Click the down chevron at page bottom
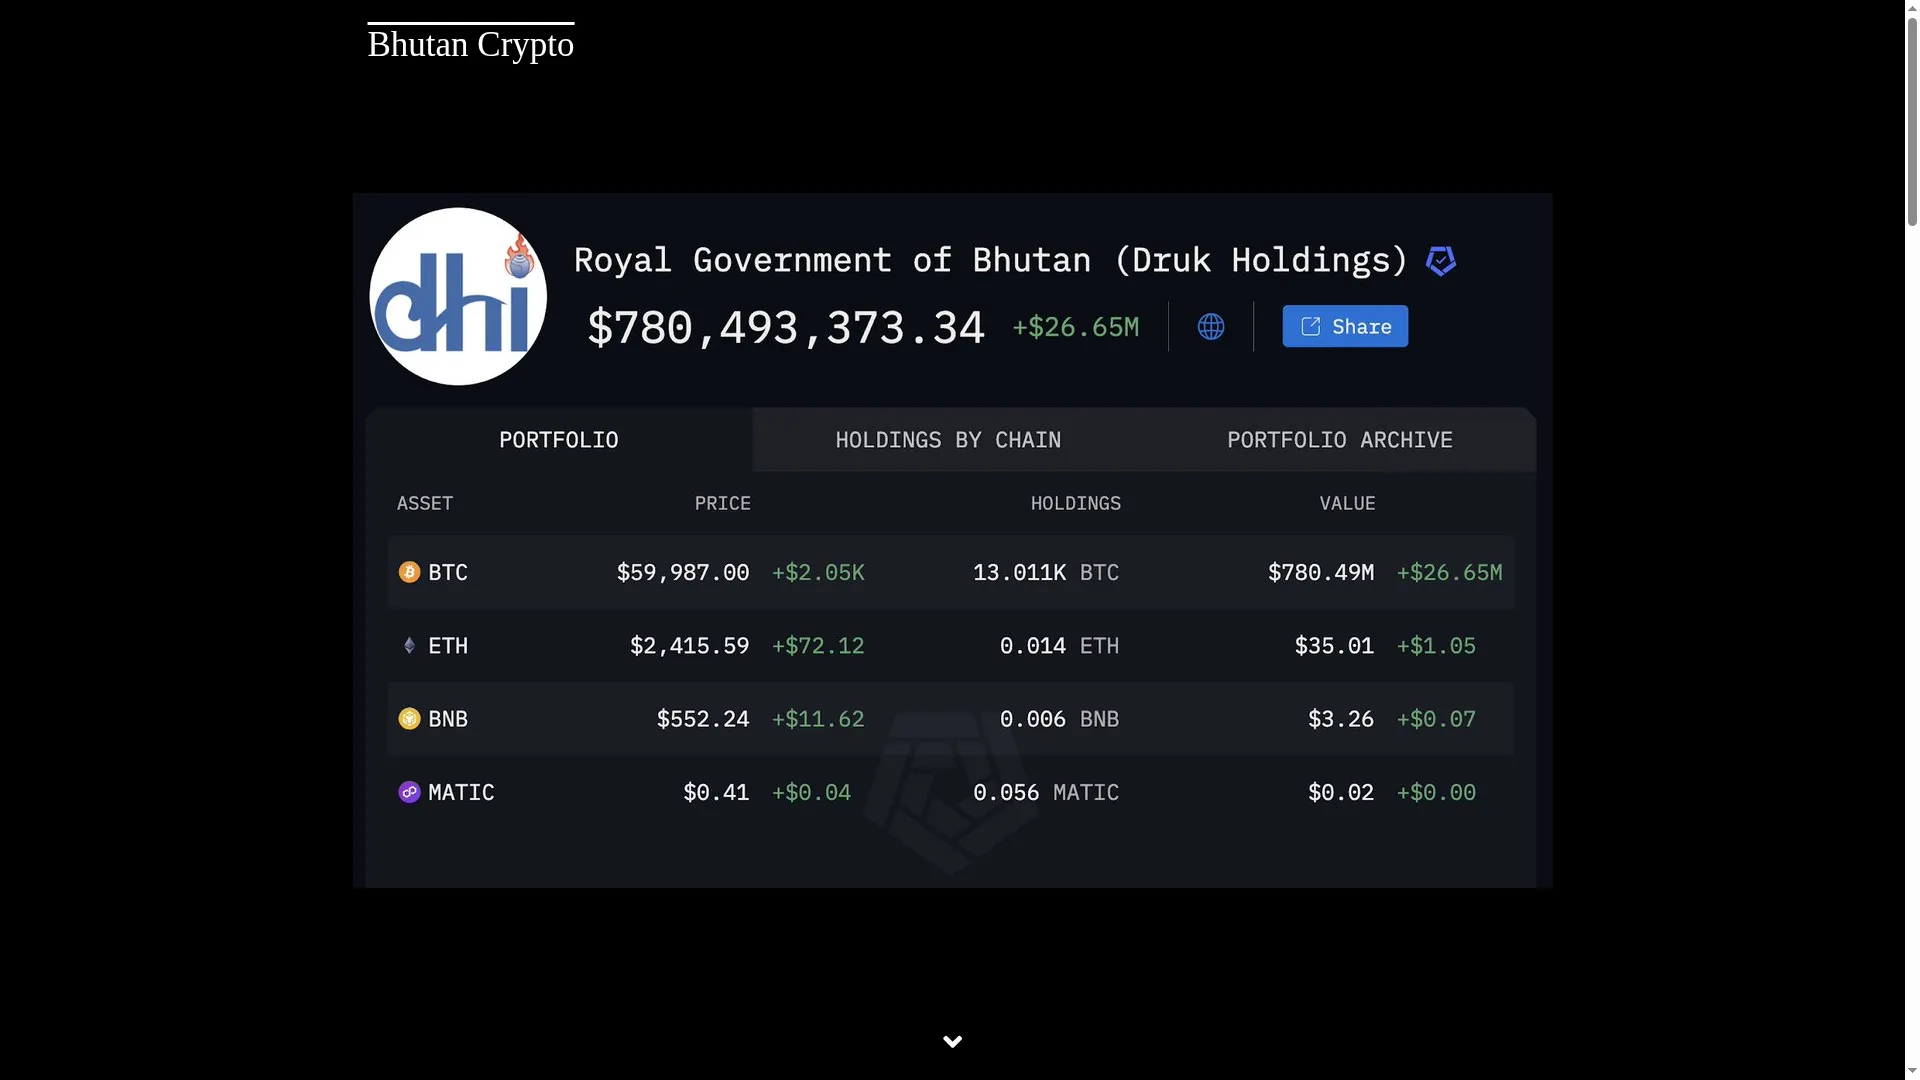Viewport: 1920px width, 1080px height. click(x=952, y=1042)
